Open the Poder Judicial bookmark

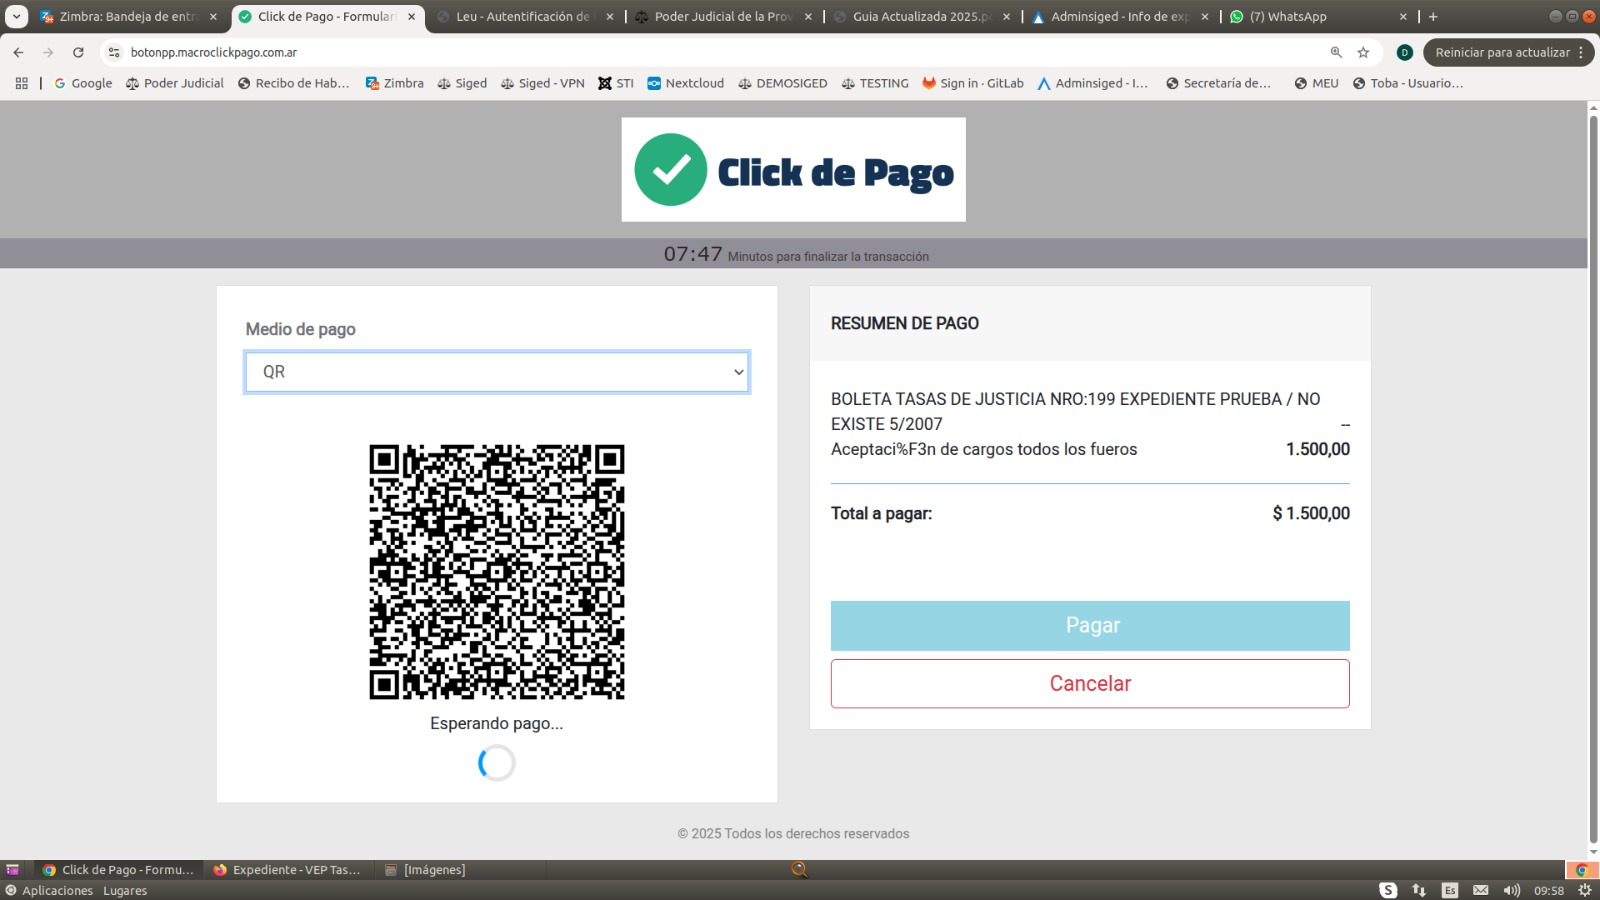pos(175,83)
